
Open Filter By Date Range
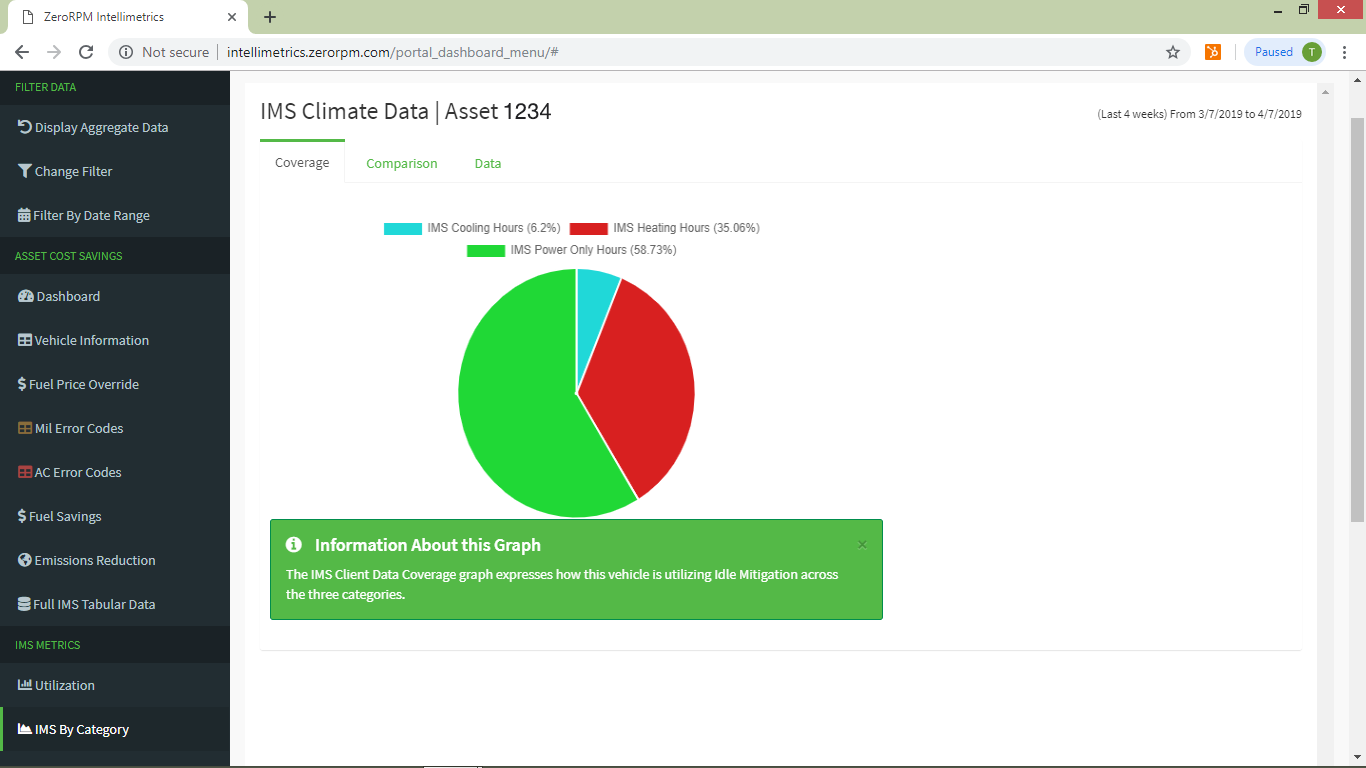click(115, 215)
